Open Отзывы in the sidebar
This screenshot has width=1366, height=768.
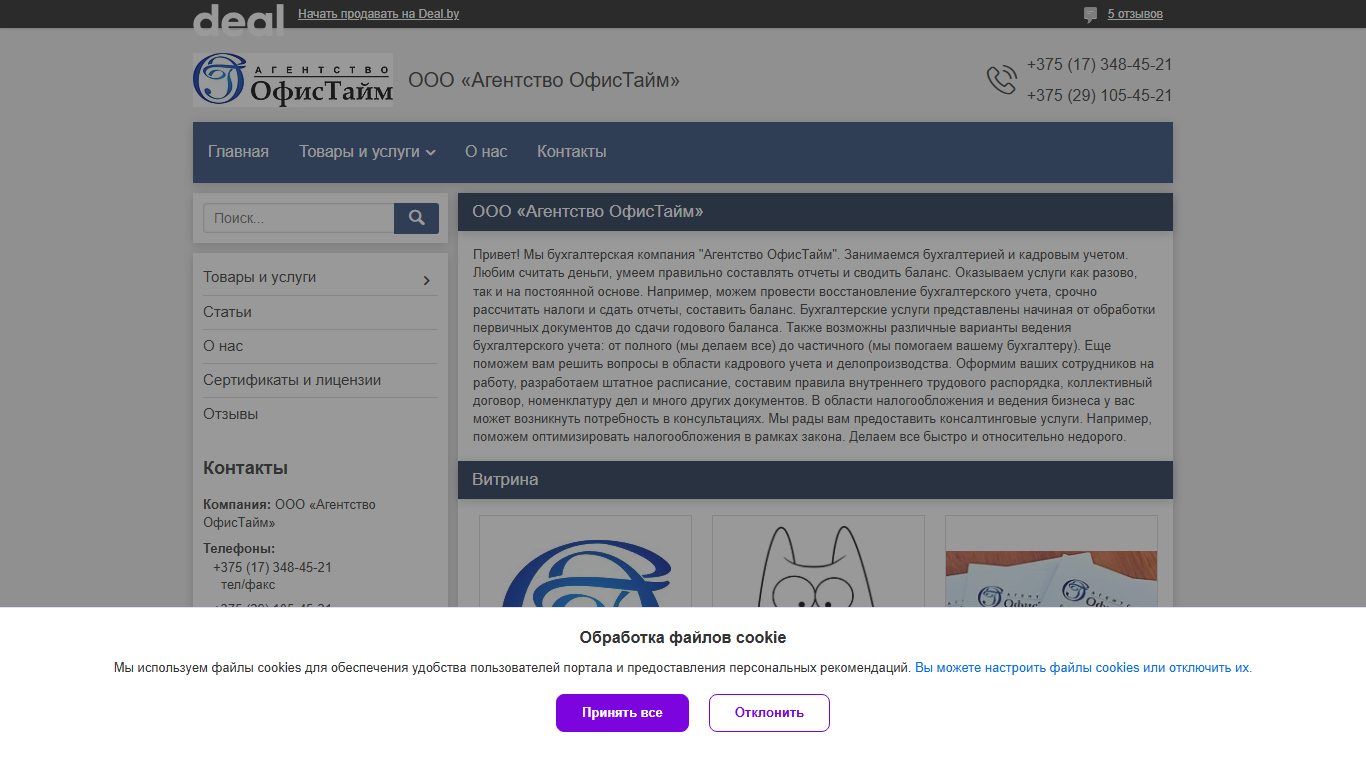pyautogui.click(x=231, y=414)
